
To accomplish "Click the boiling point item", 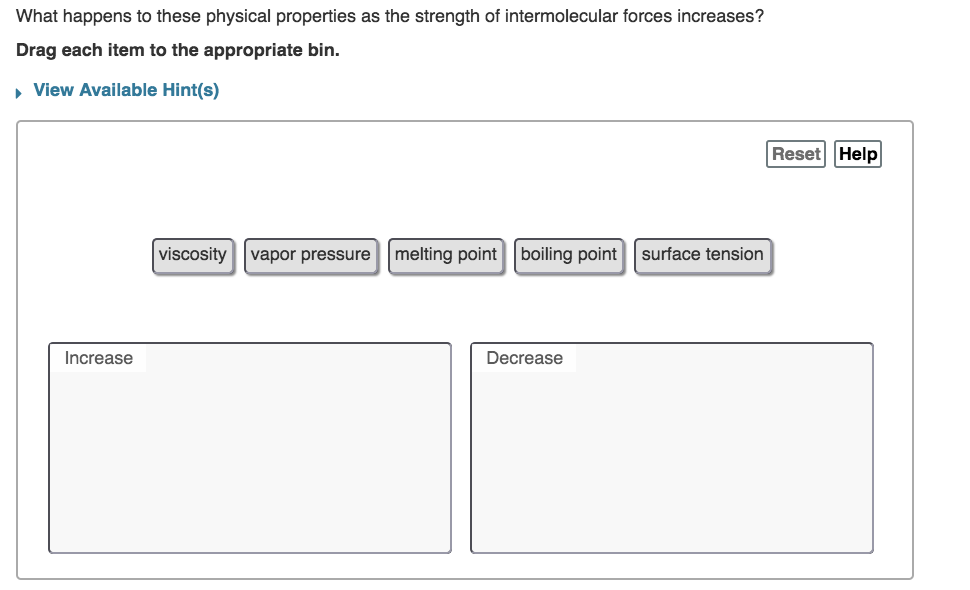I will [x=568, y=255].
